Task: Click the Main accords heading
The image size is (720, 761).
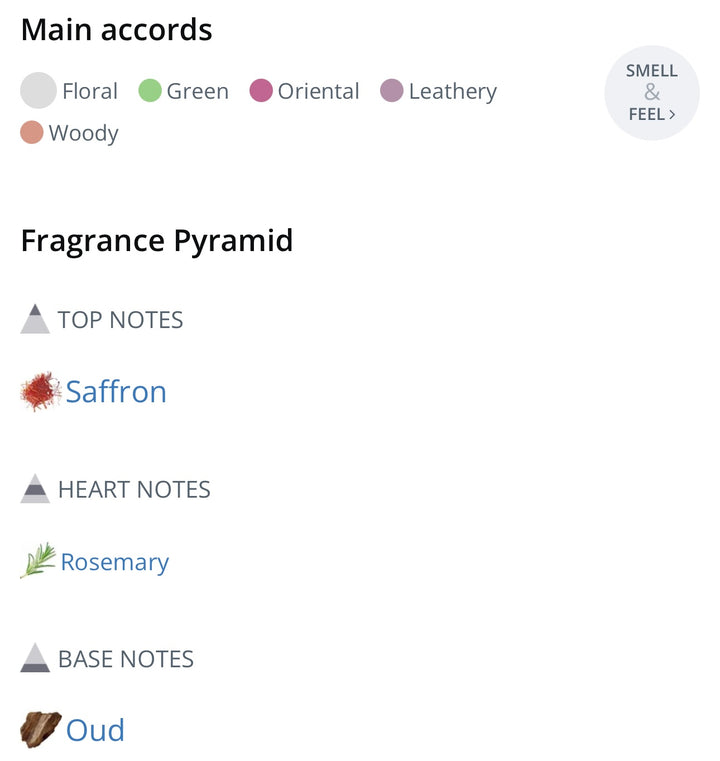Action: pos(116,30)
